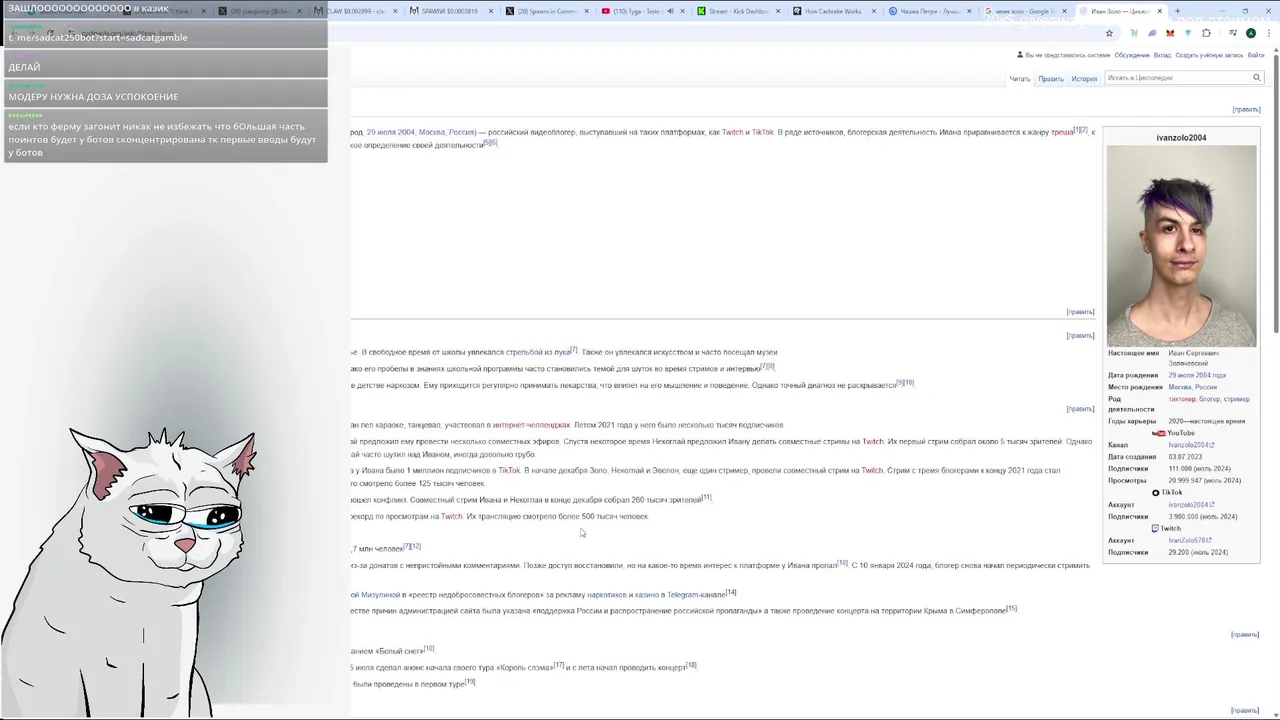Switch to the Stream - Kick Dashboard tab
1280x720 pixels.
click(x=735, y=11)
